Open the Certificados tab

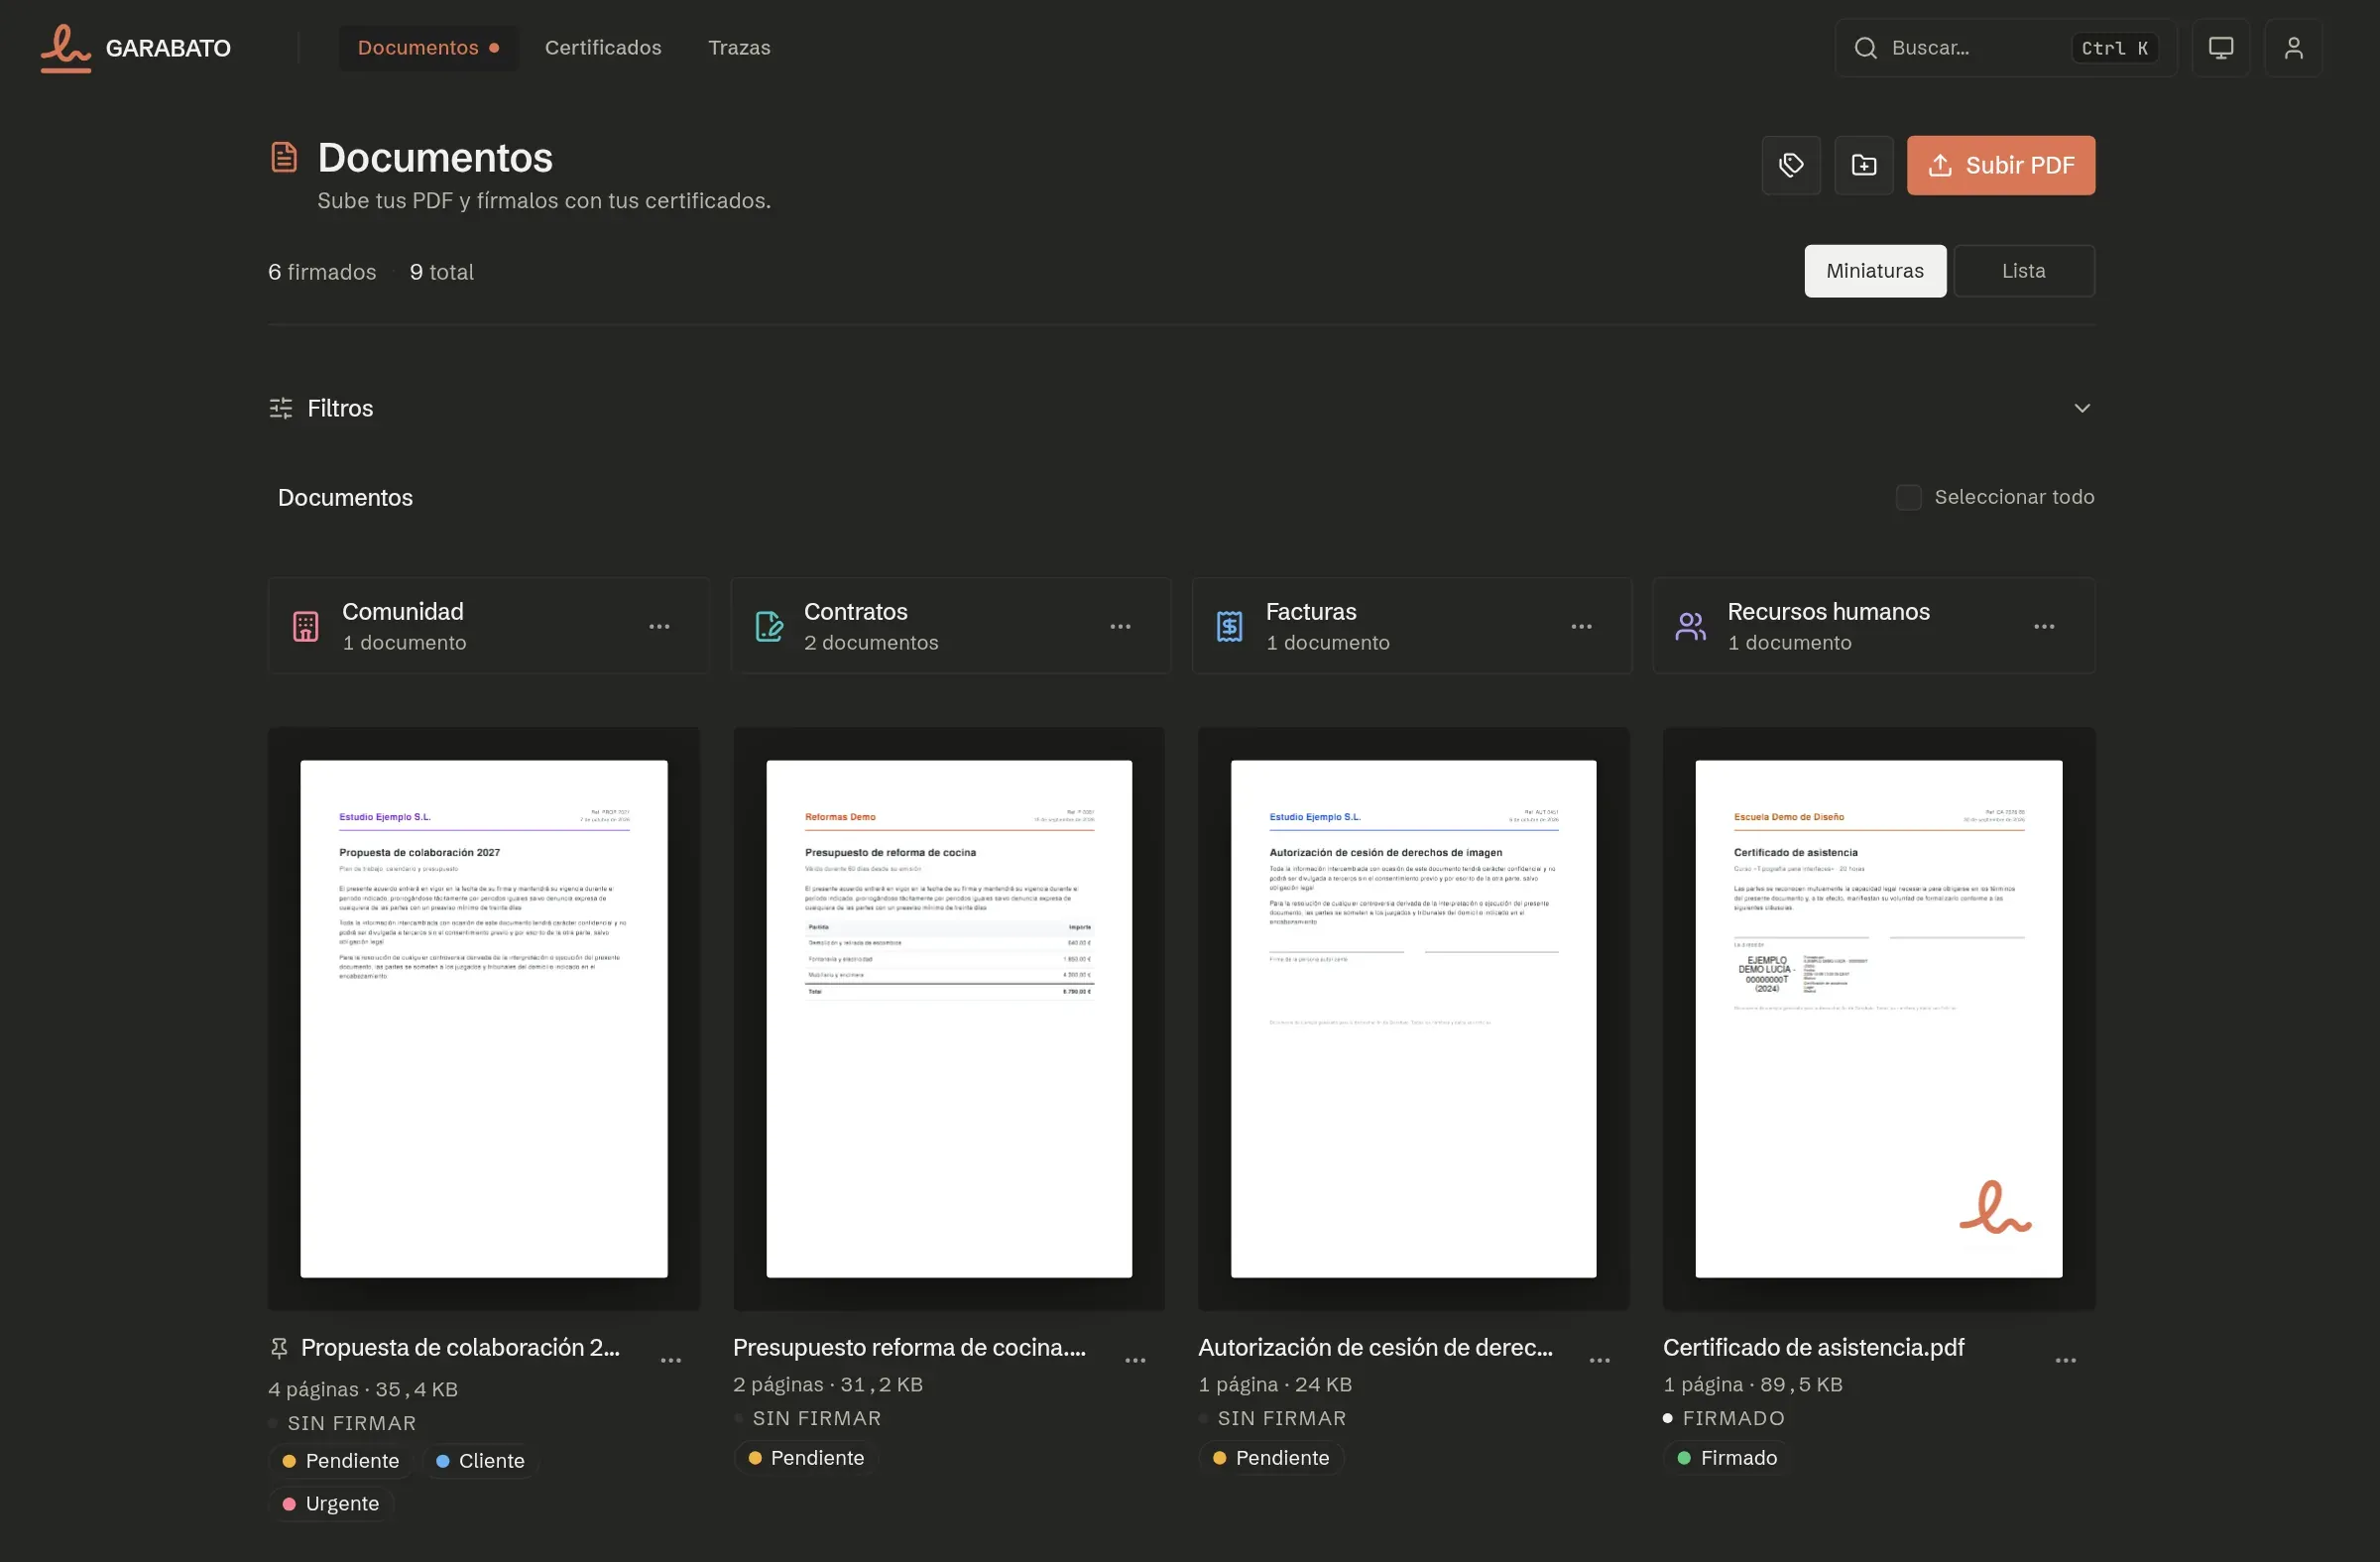coord(603,48)
